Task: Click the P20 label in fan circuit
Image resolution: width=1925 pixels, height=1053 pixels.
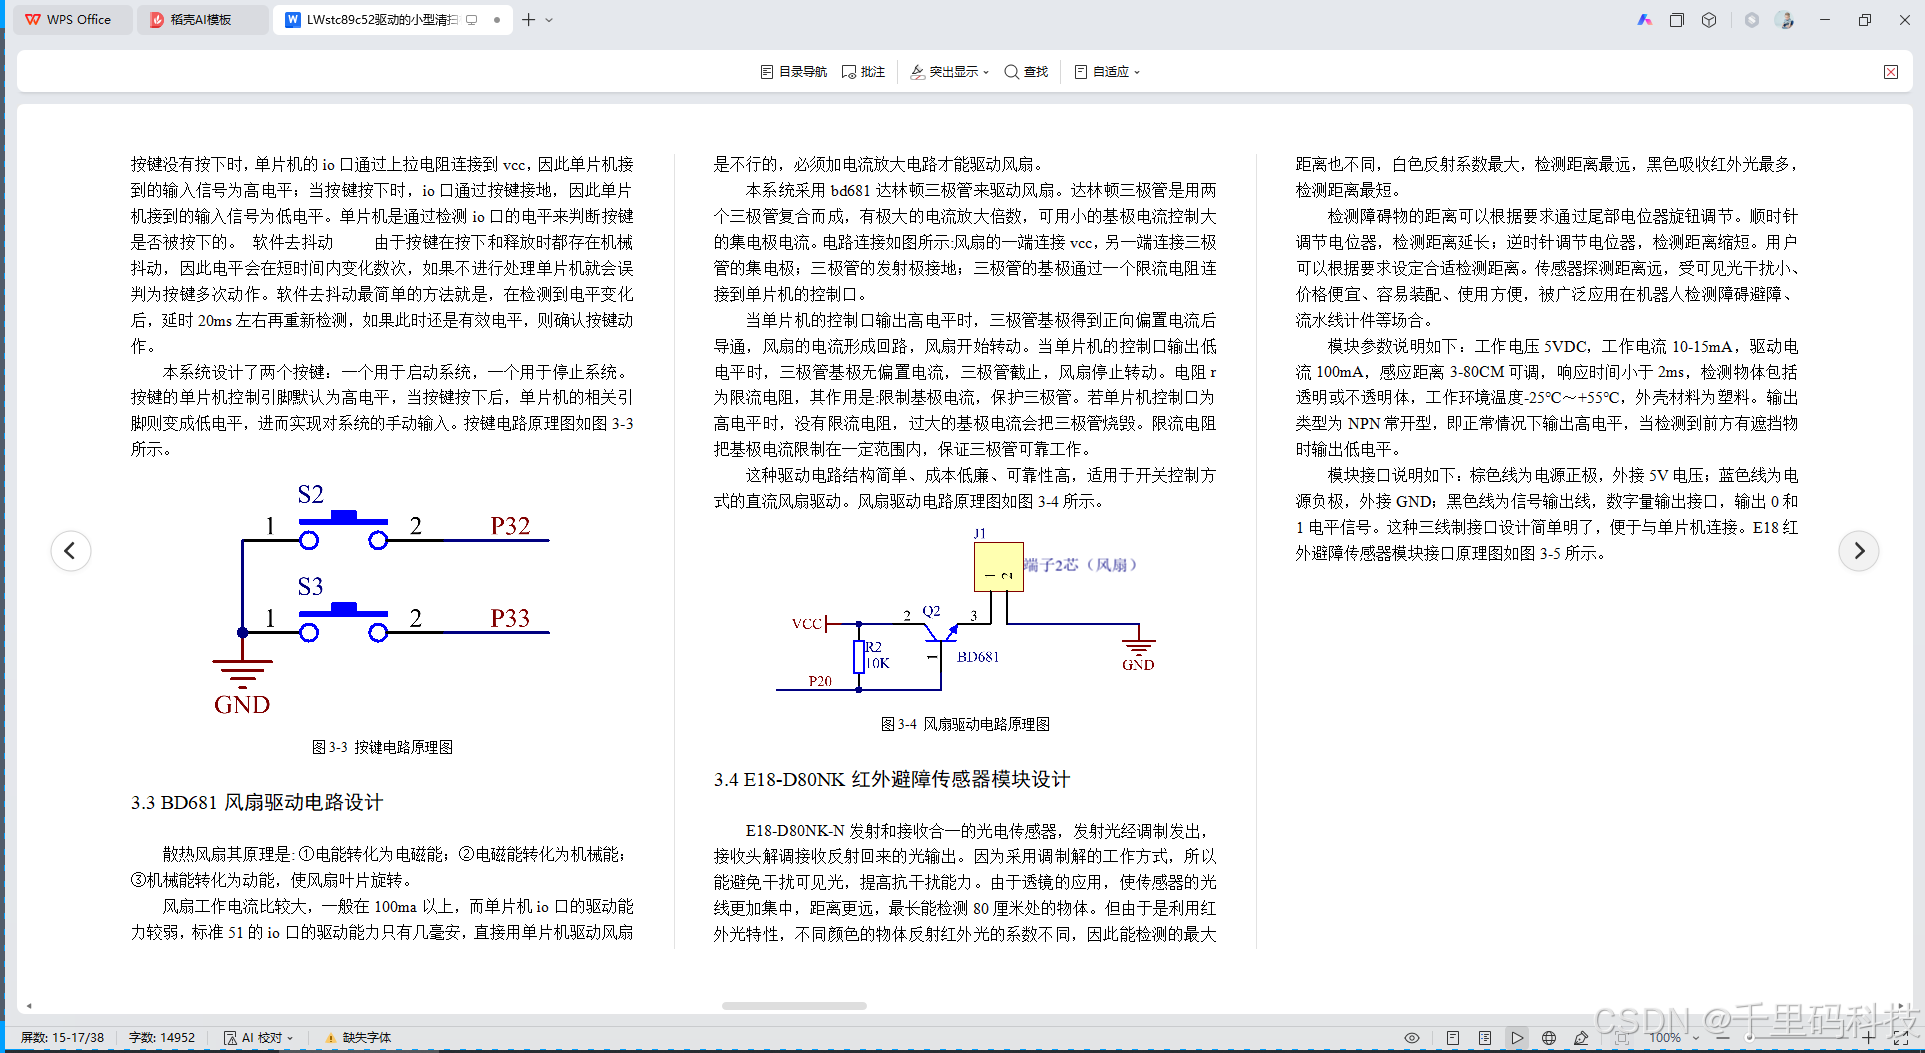Action: click(820, 681)
